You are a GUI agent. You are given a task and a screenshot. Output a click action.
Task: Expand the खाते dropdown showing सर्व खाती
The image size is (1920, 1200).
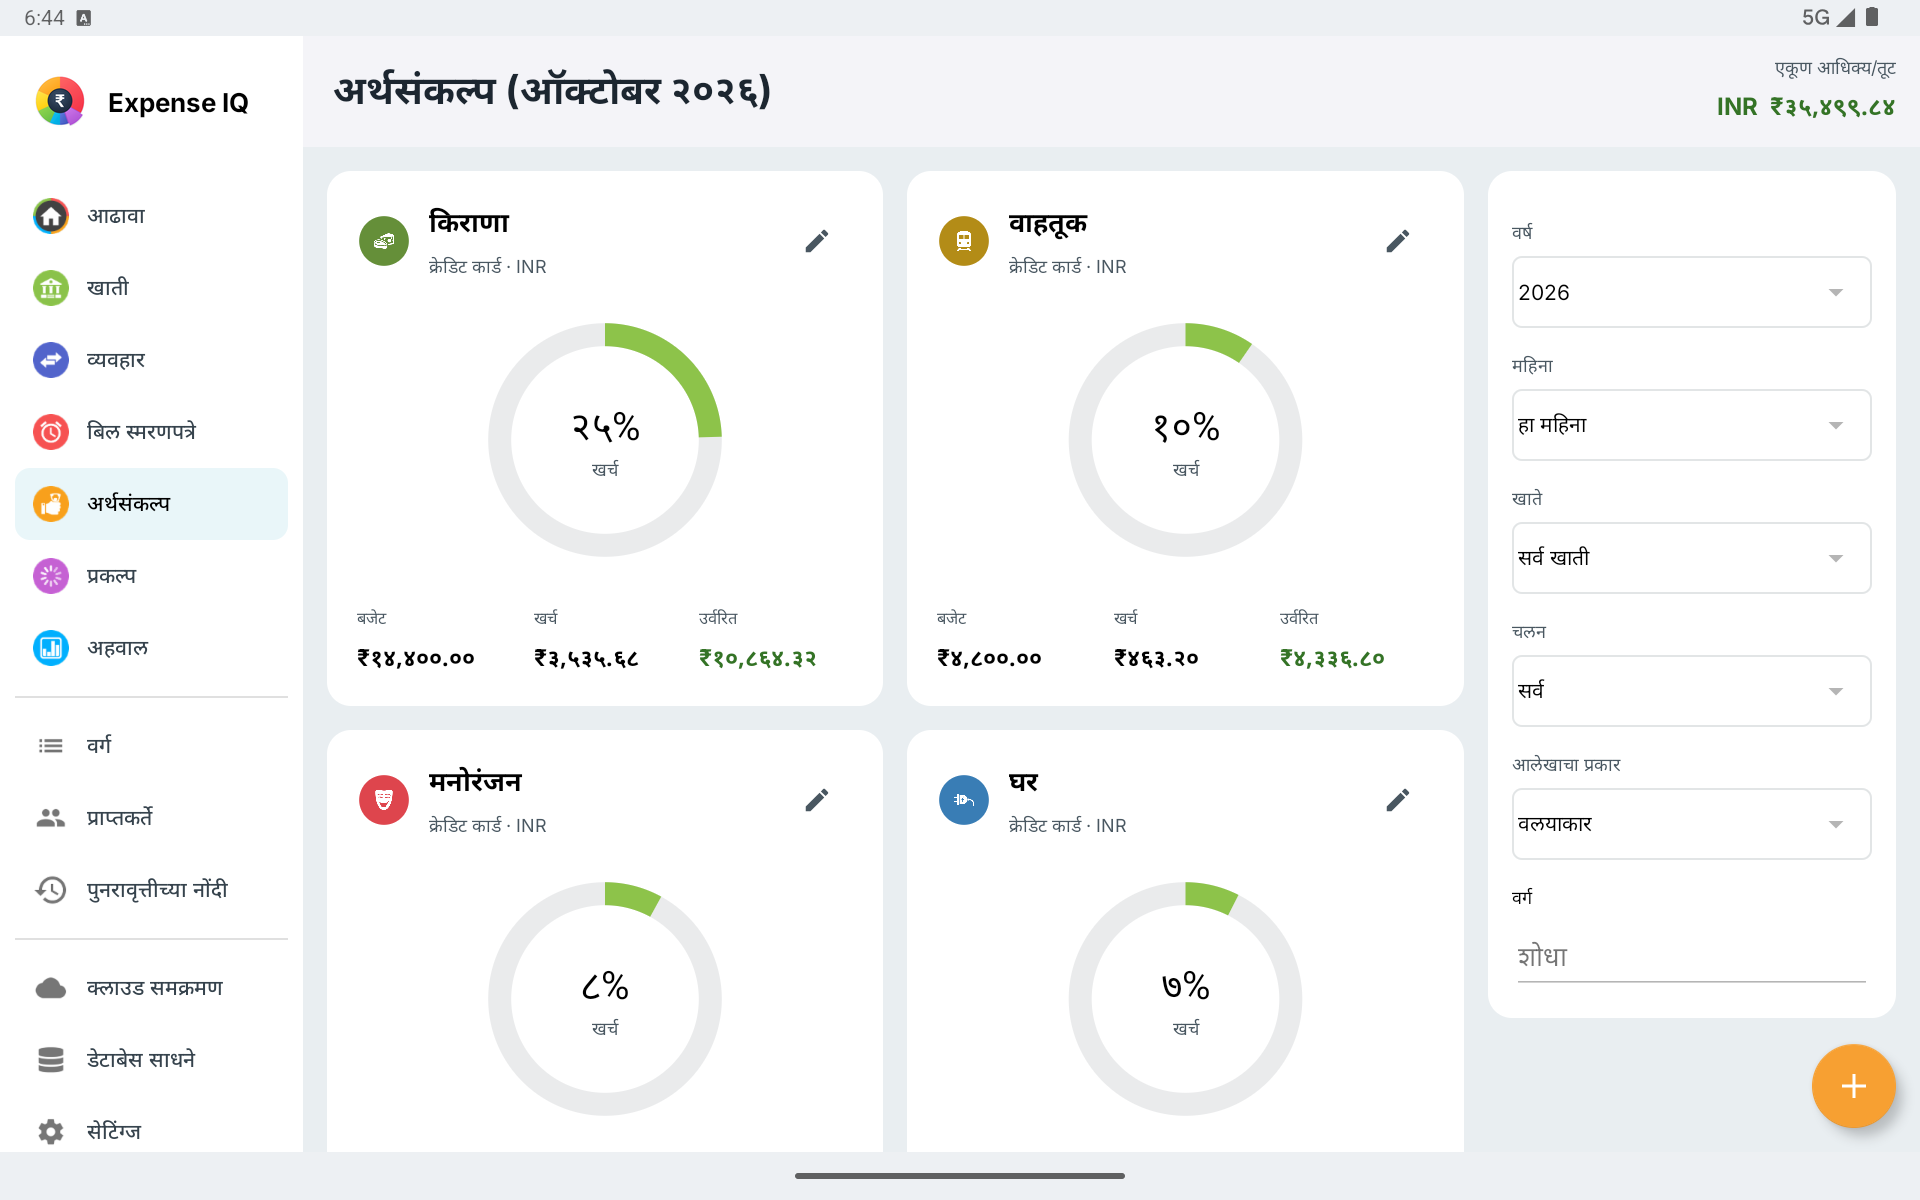(x=1691, y=558)
